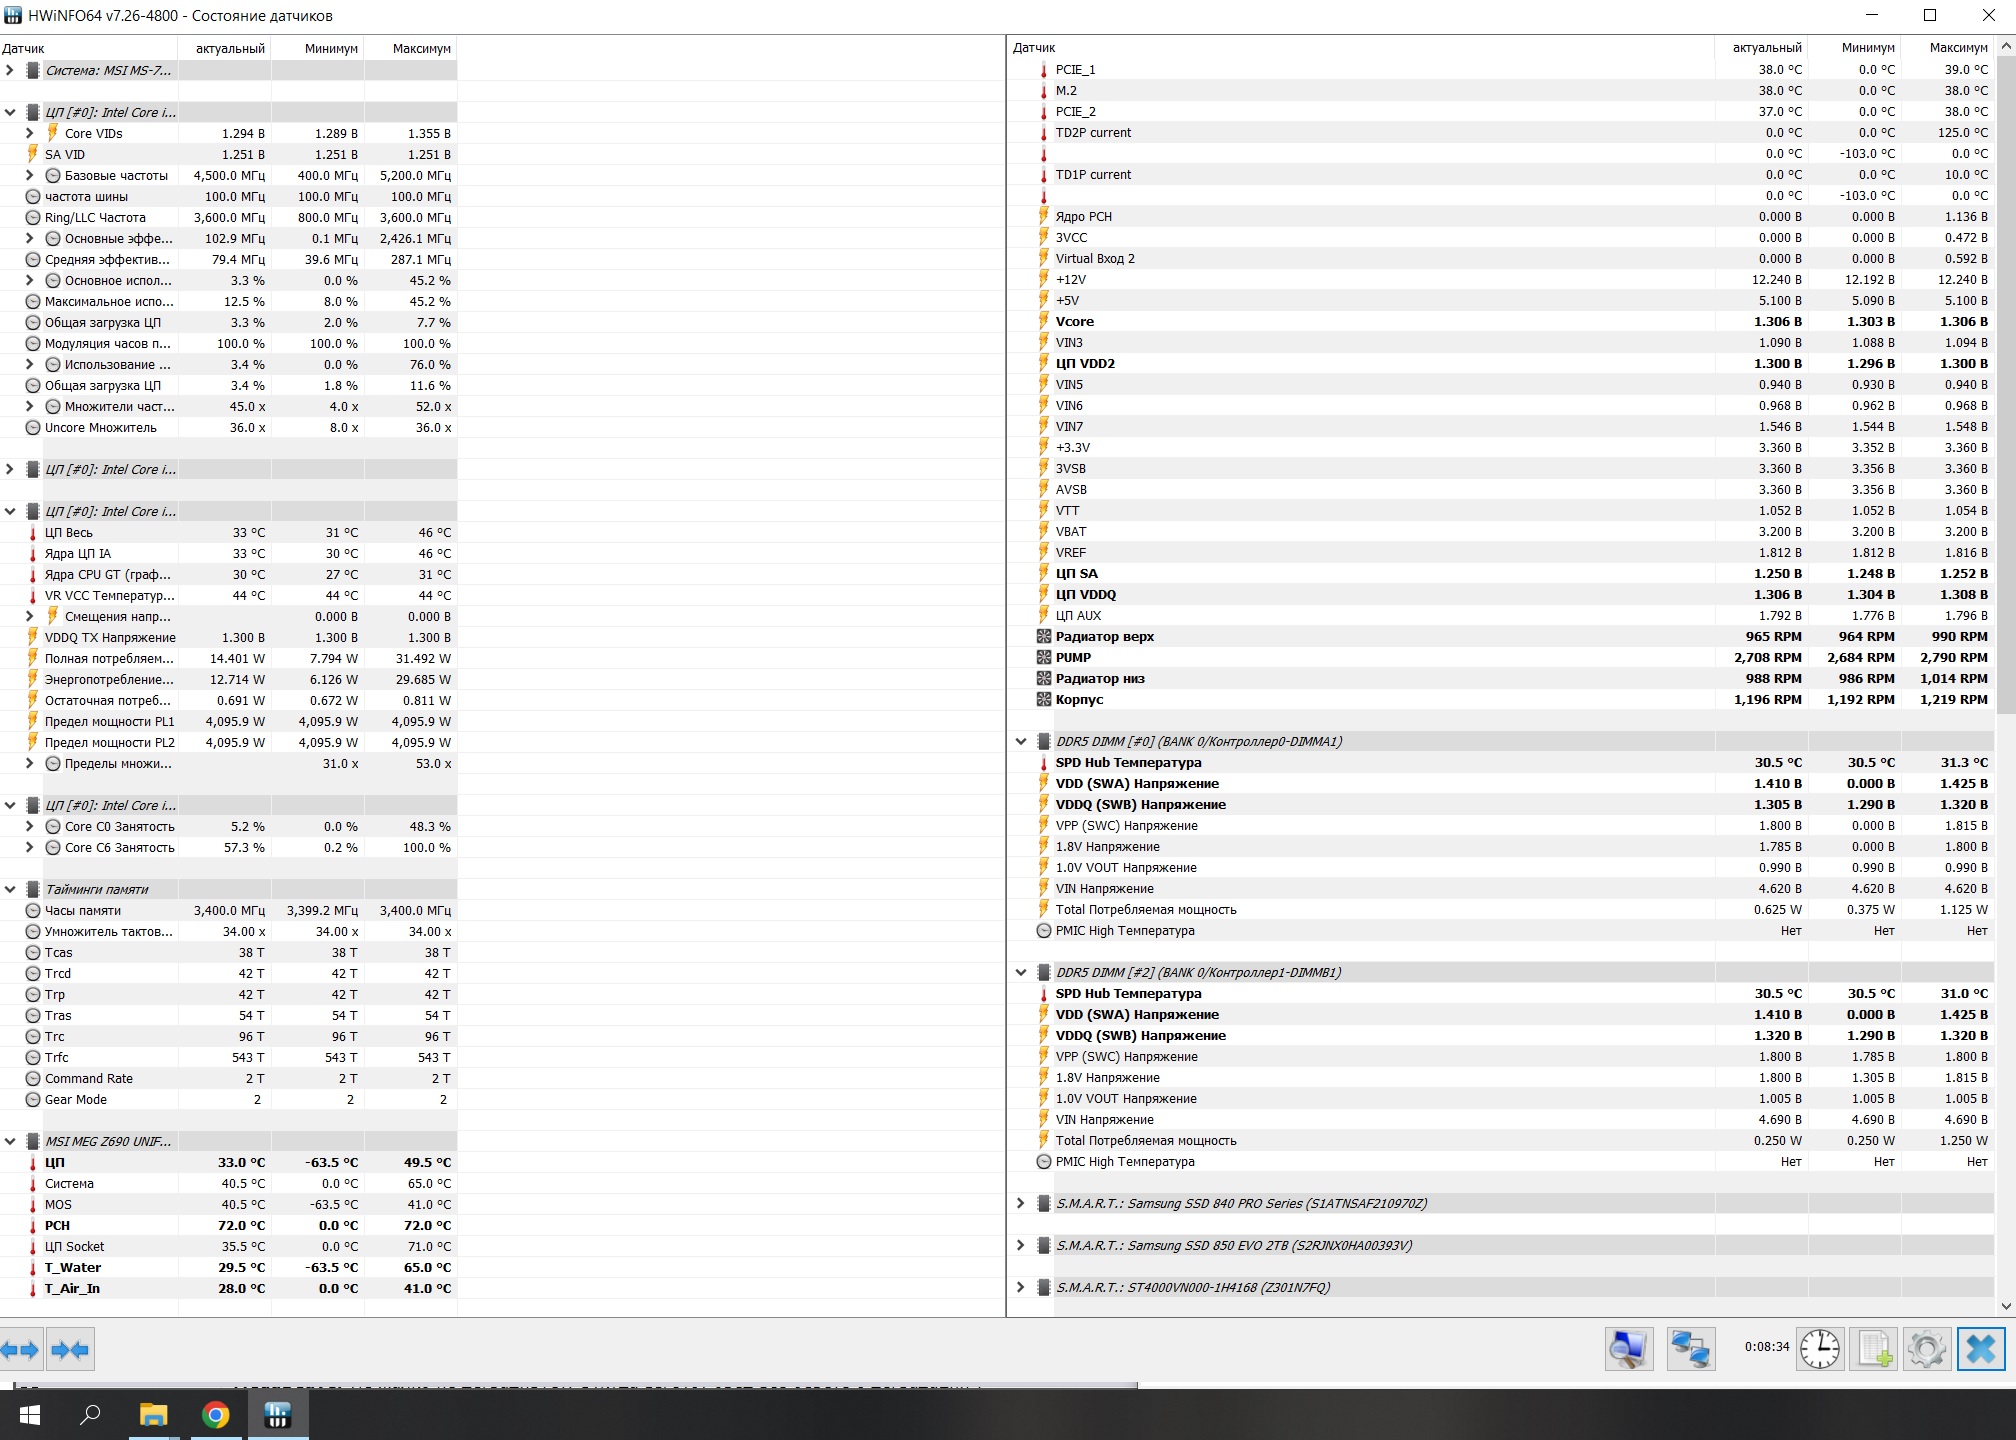The image size is (2016, 1440).
Task: Select the Vcore sensor row
Action: point(1075,321)
